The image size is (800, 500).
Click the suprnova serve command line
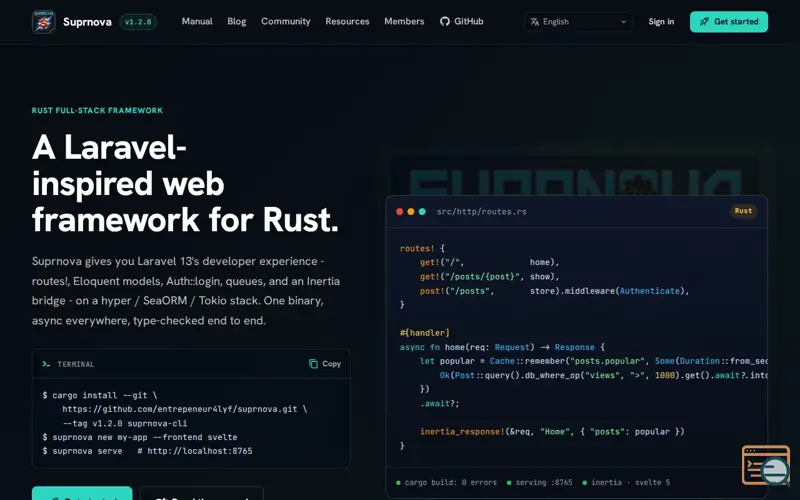tap(147, 451)
